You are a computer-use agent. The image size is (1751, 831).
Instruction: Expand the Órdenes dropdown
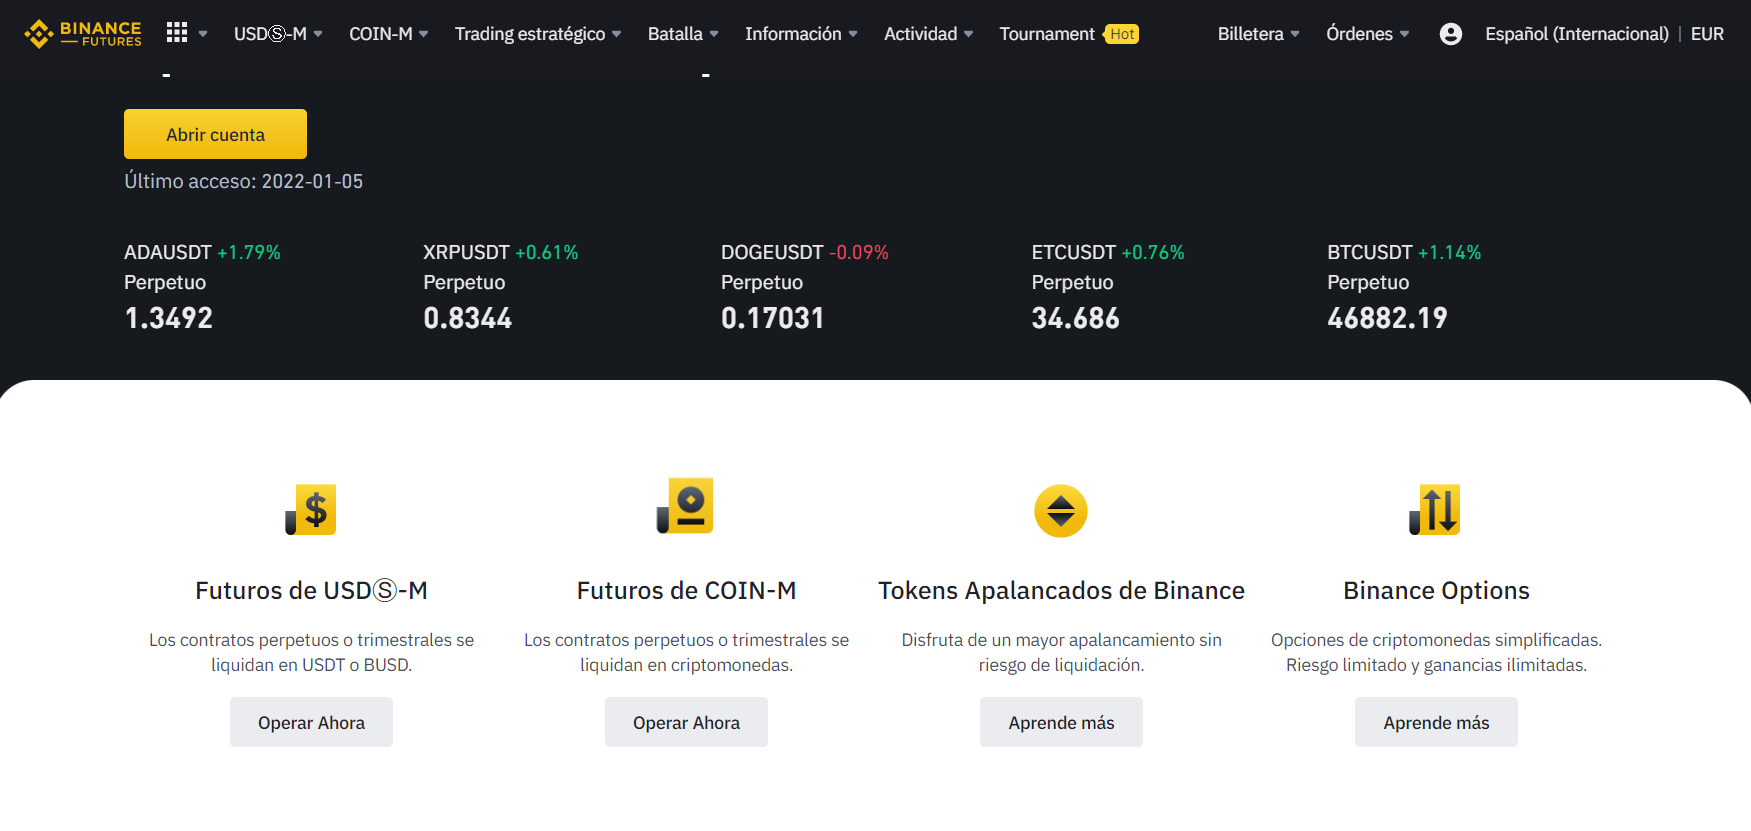(x=1367, y=34)
